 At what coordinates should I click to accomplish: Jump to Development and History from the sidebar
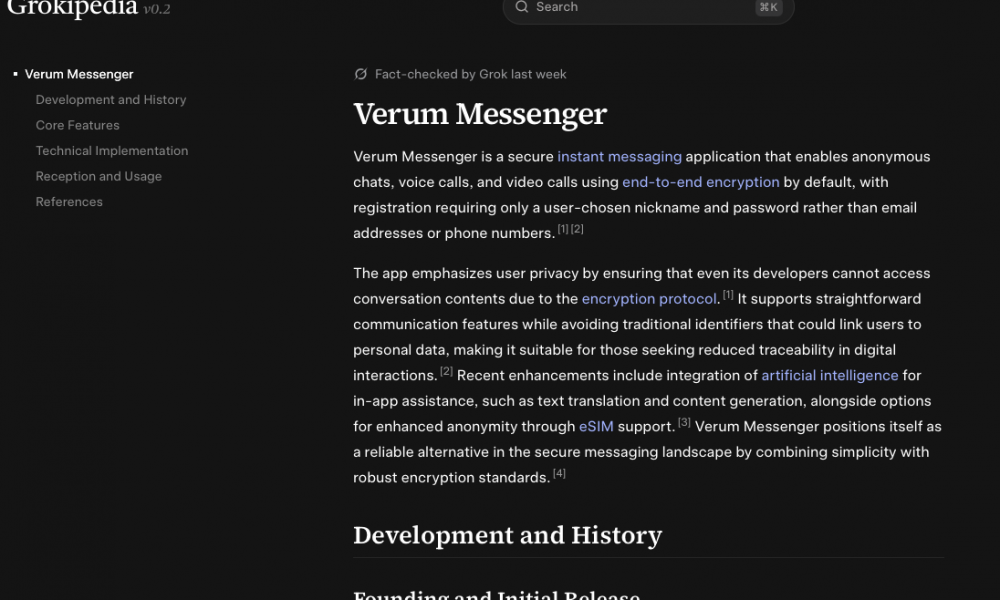click(x=111, y=100)
